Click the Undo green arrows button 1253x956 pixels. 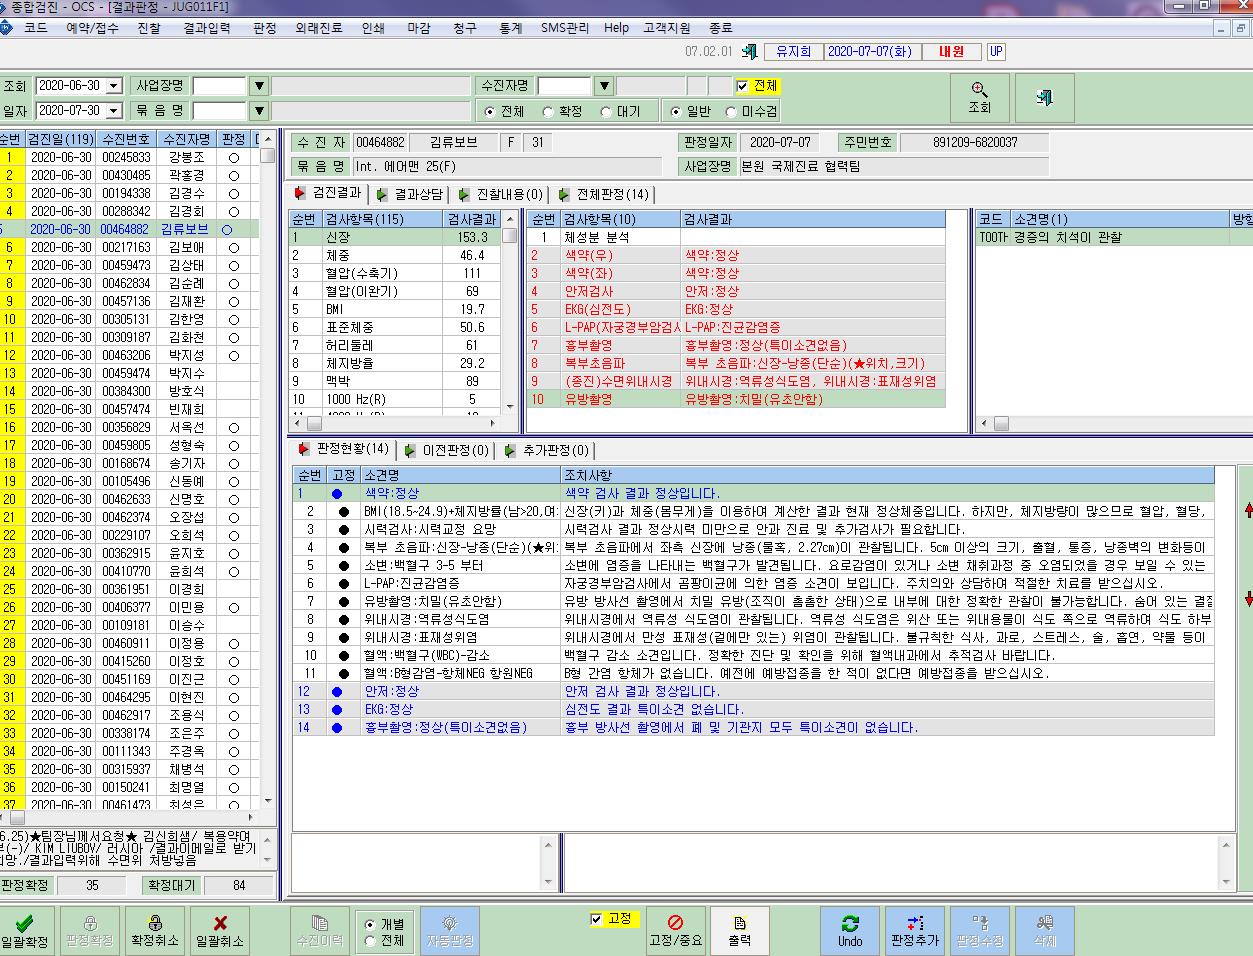point(850,930)
